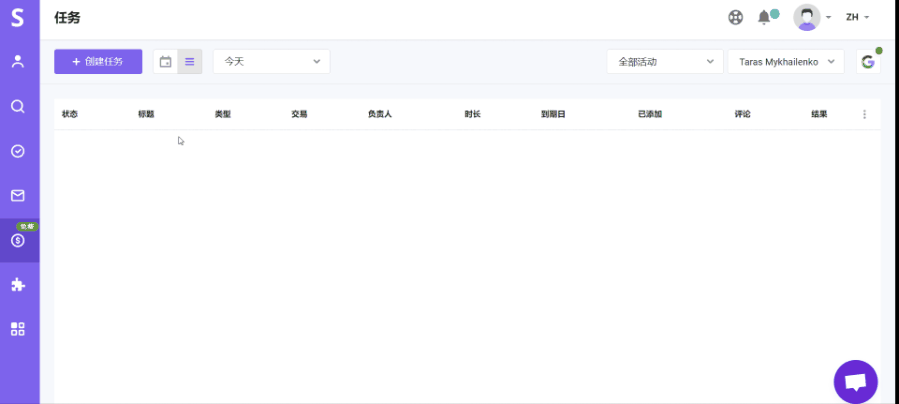Open the search magnifier in sidebar
This screenshot has height=404, width=899.
point(18,106)
